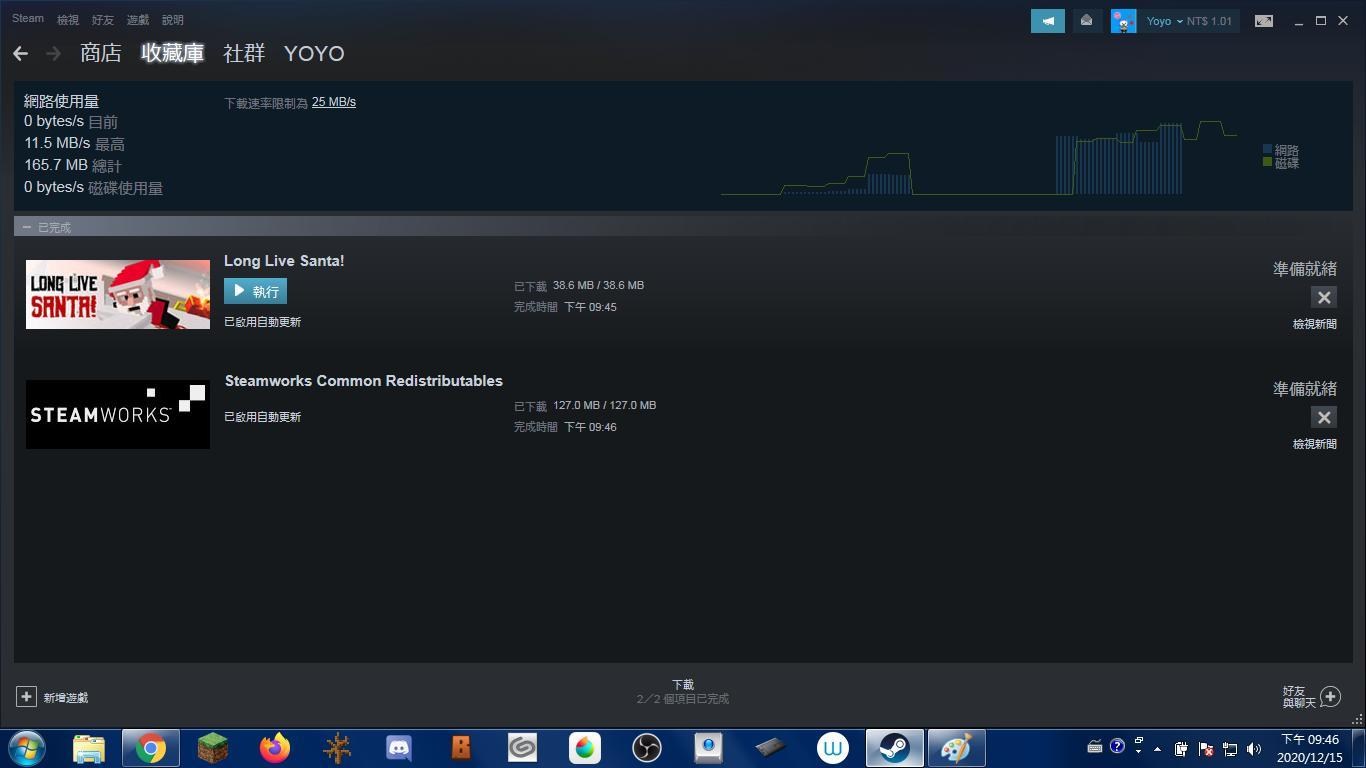
Task: Click the 11.5 MB/s peak text
Action: click(x=74, y=143)
